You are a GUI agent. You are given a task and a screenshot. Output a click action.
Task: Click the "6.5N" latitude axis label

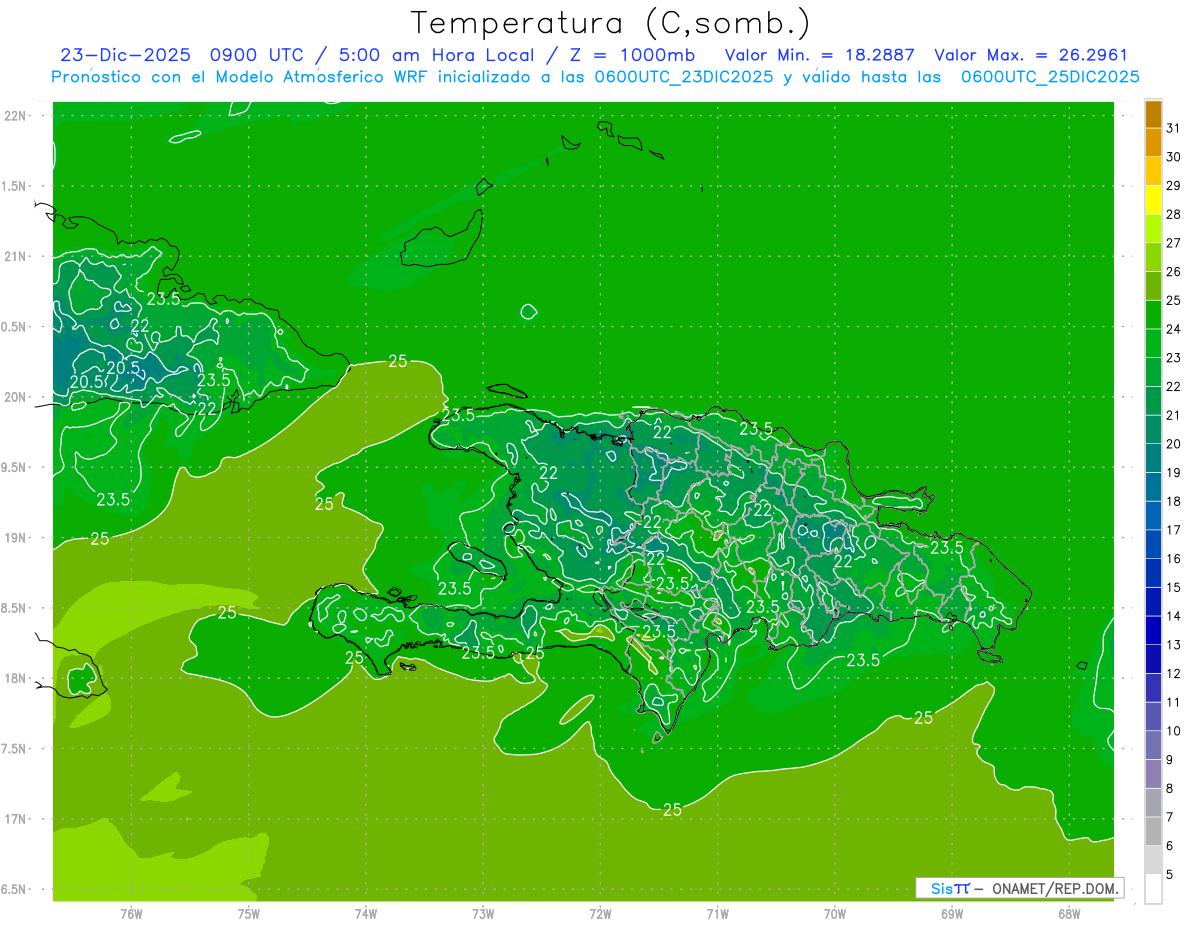[15, 889]
